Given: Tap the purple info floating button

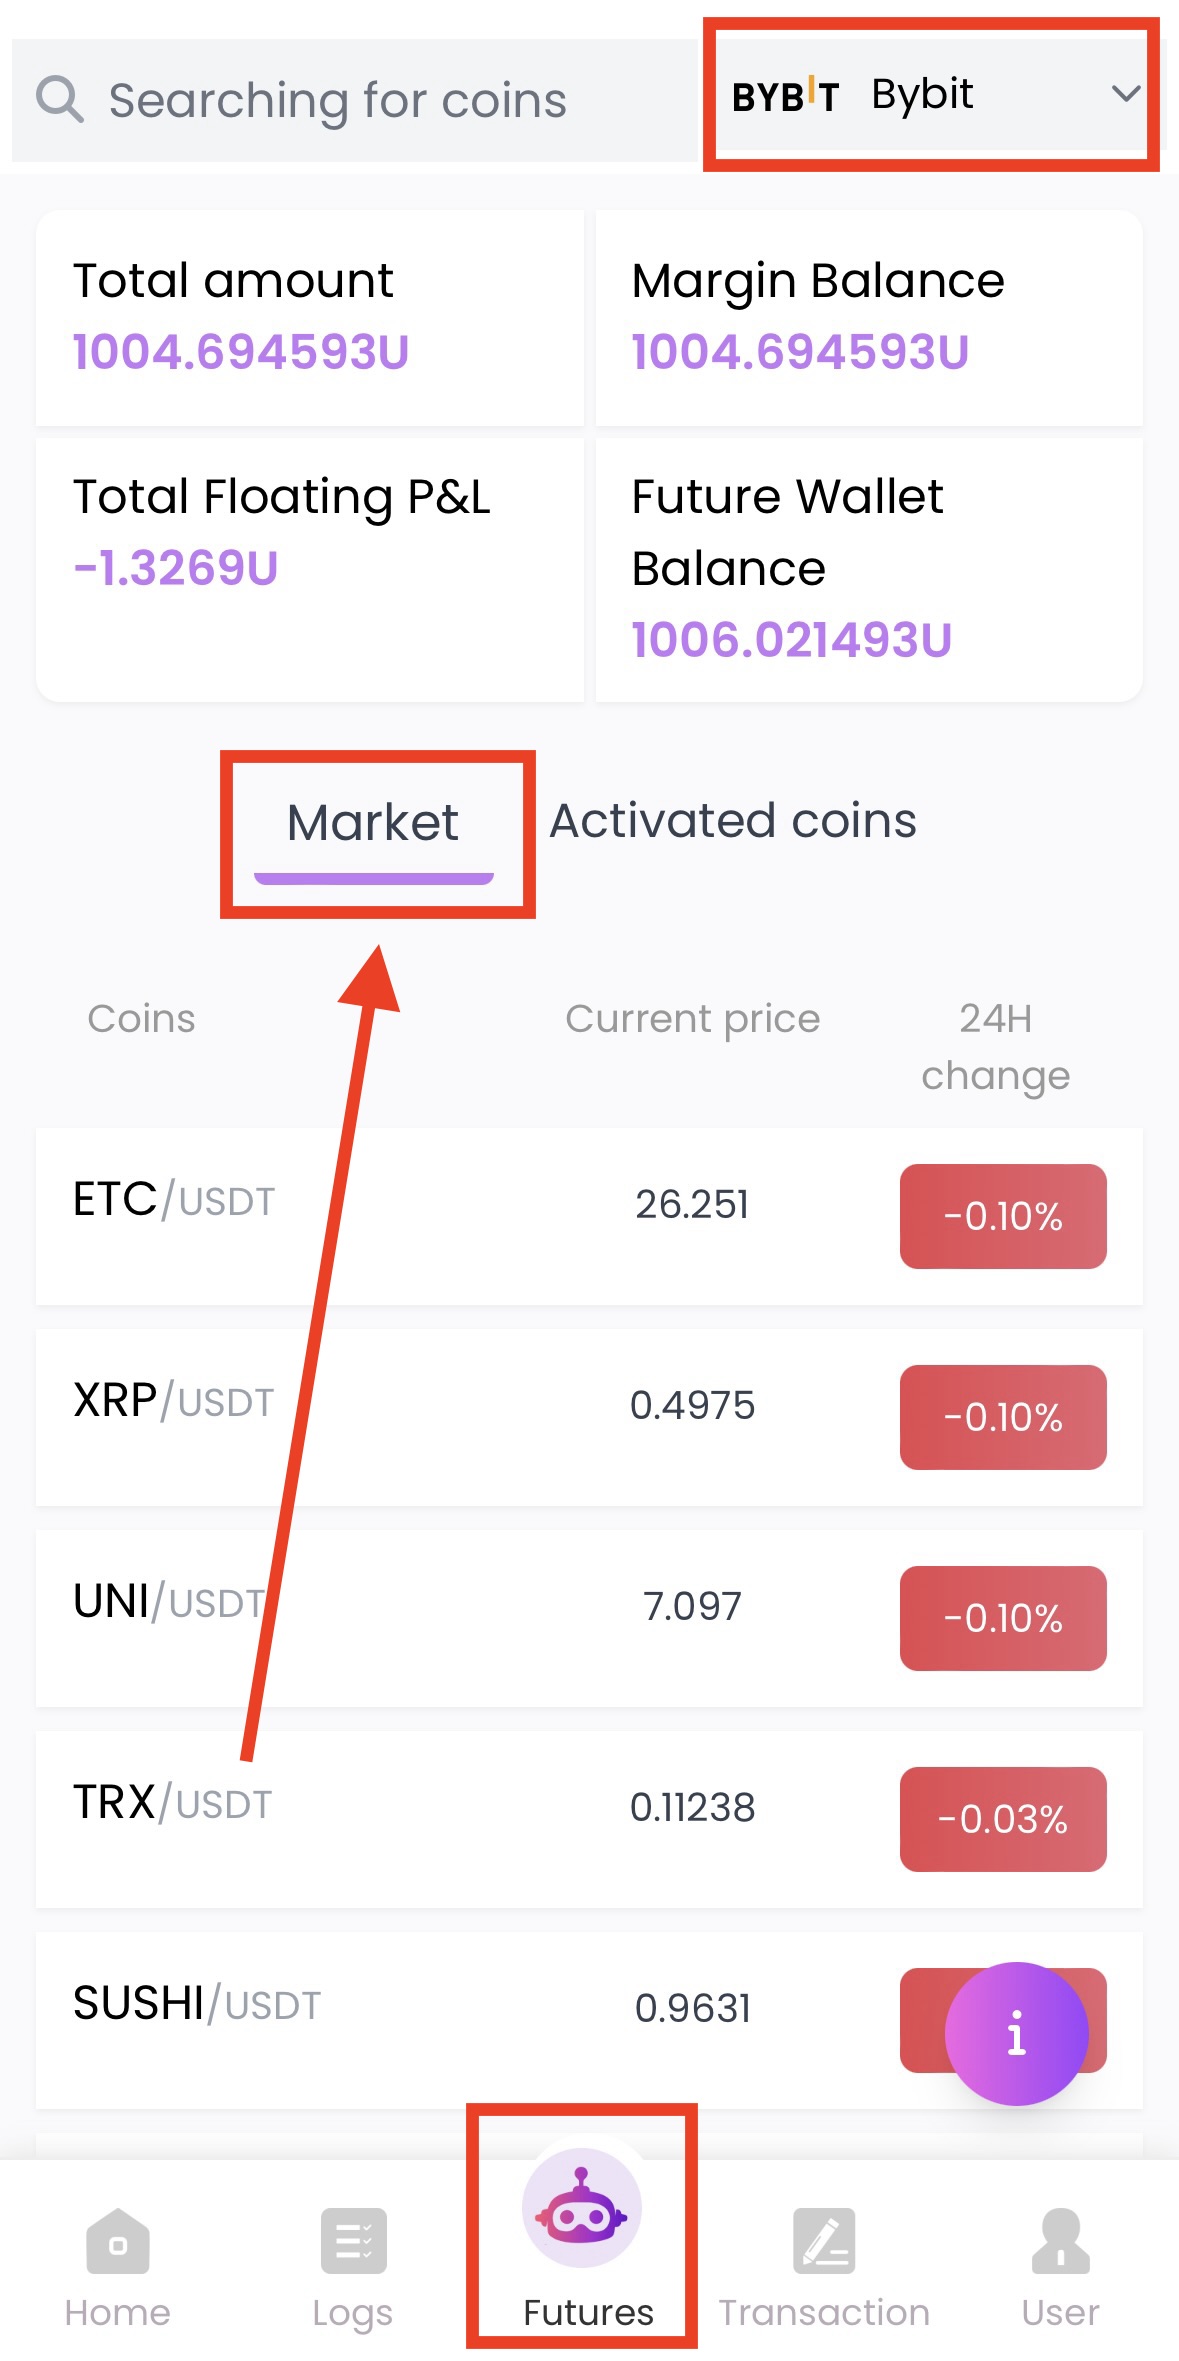Looking at the screenshot, I should click(1016, 2033).
